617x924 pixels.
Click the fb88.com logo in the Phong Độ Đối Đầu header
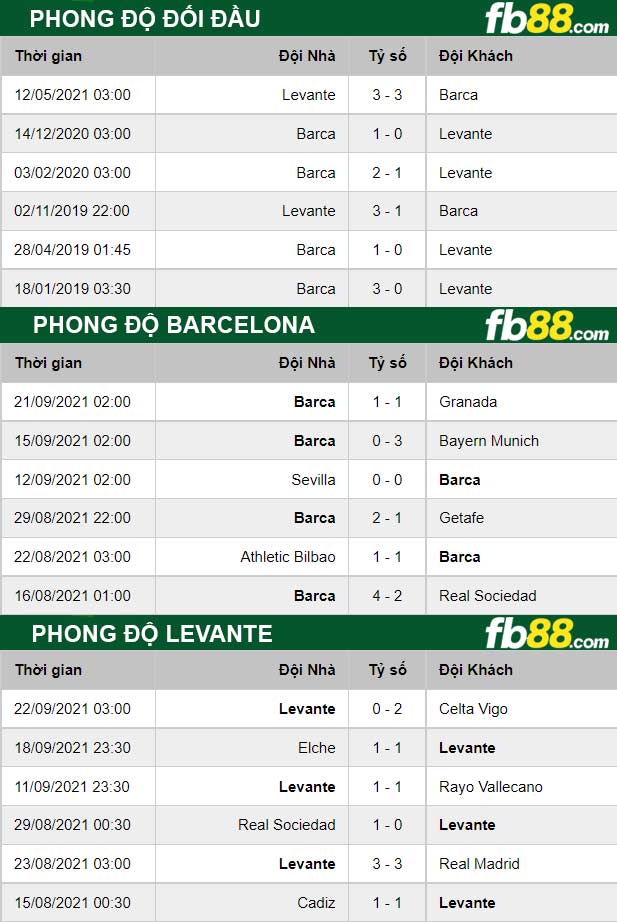546,20
